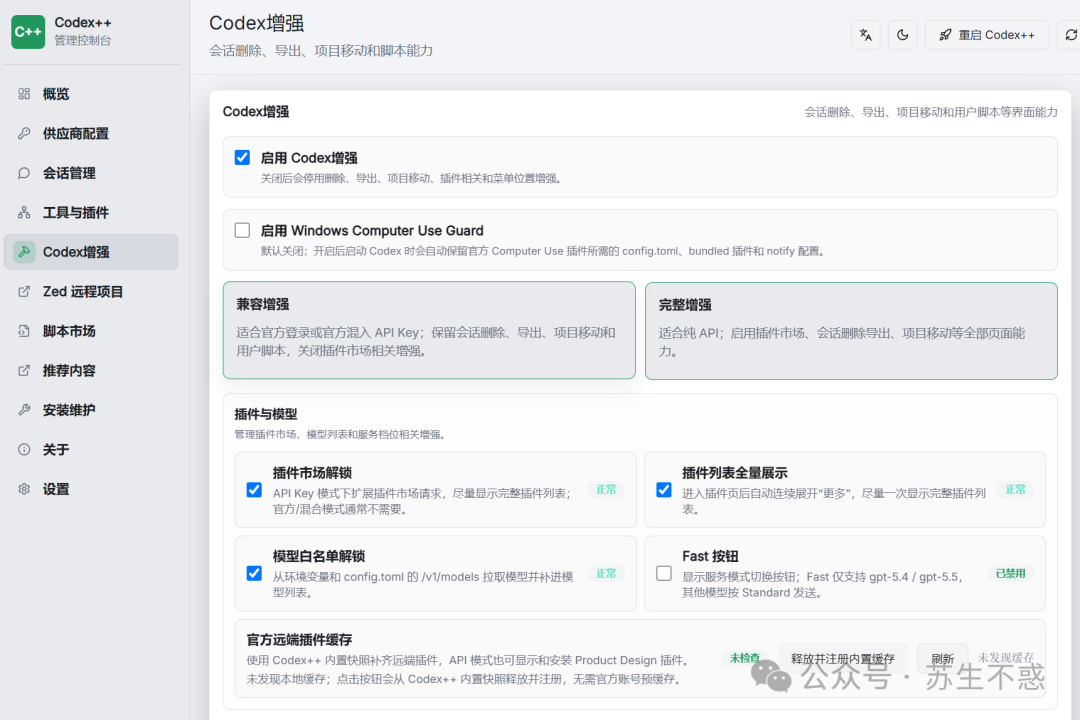Select Codex增强 in the sidebar
Viewport: 1080px width, 720px height.
(x=91, y=251)
